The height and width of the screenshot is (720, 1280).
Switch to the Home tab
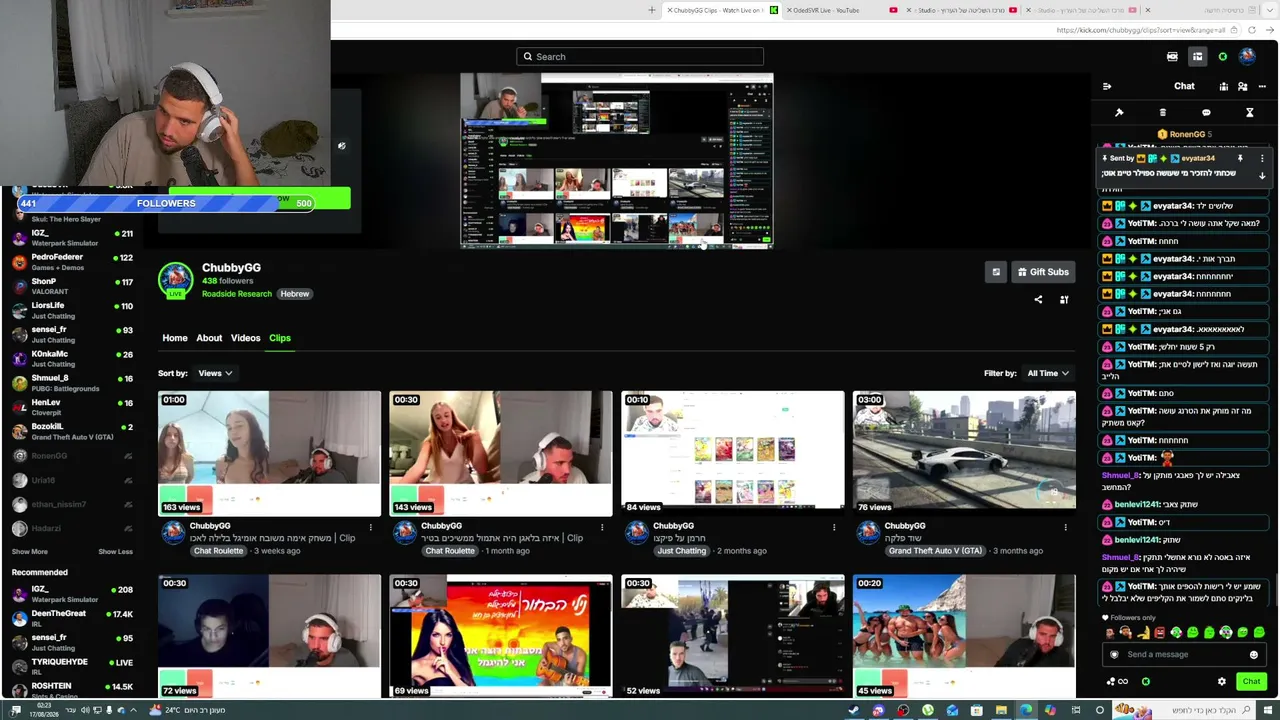pyautogui.click(x=175, y=338)
